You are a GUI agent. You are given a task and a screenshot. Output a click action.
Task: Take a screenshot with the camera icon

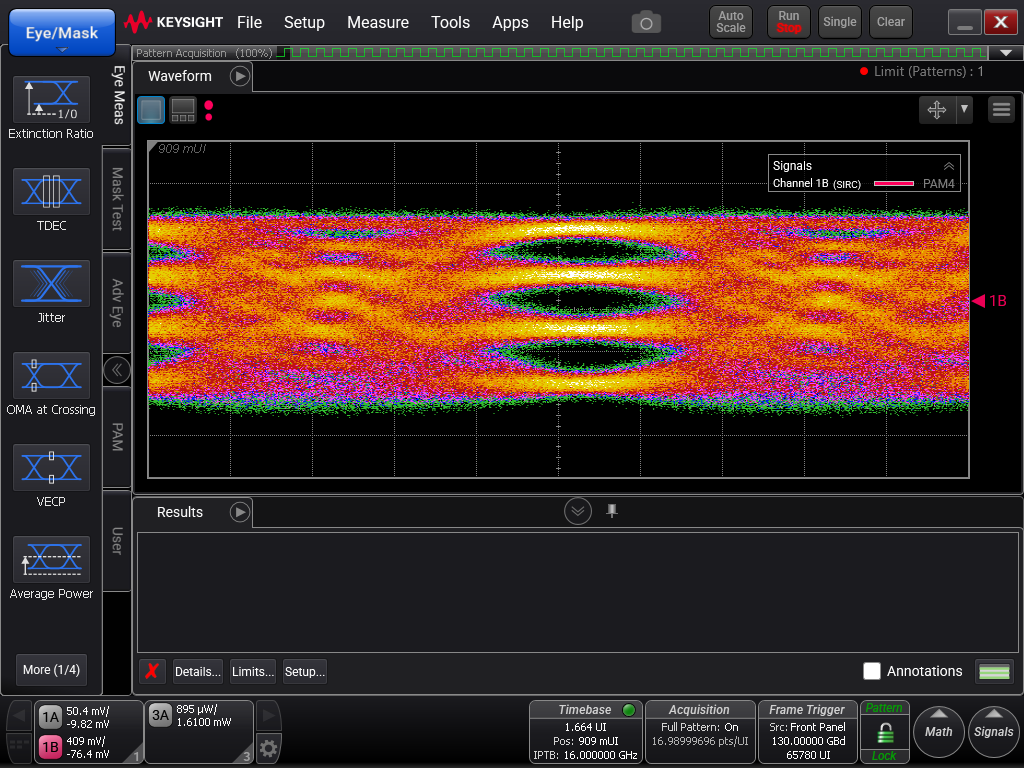646,22
